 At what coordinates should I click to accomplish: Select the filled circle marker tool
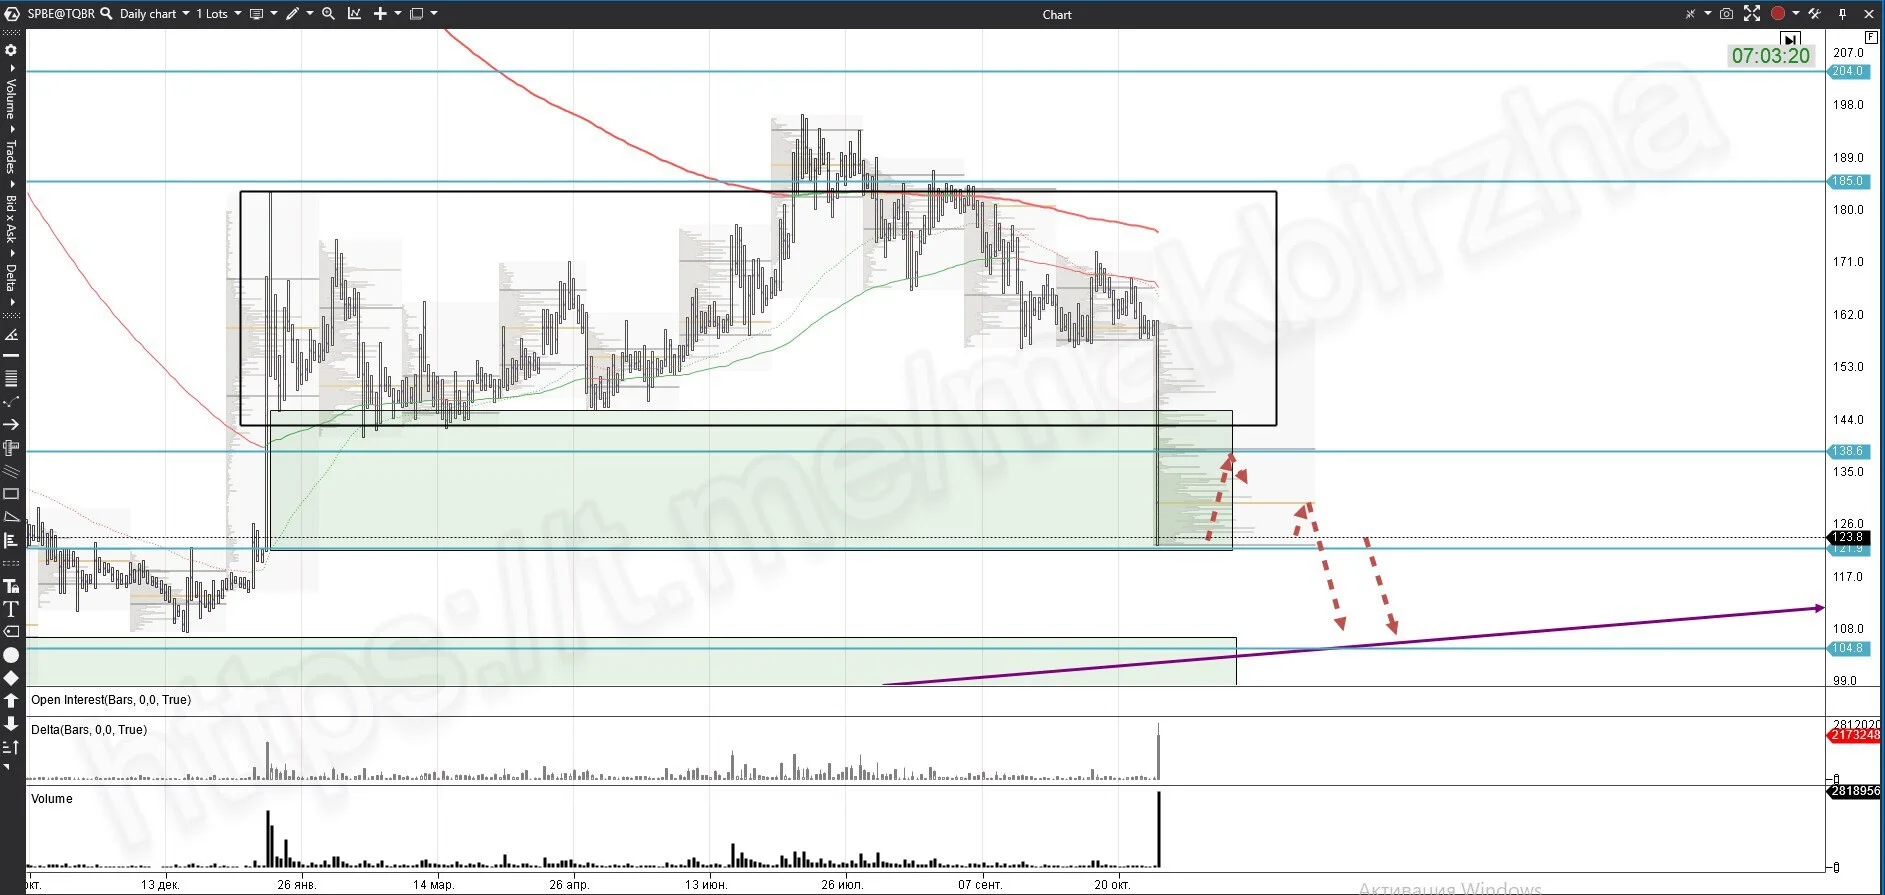click(11, 655)
